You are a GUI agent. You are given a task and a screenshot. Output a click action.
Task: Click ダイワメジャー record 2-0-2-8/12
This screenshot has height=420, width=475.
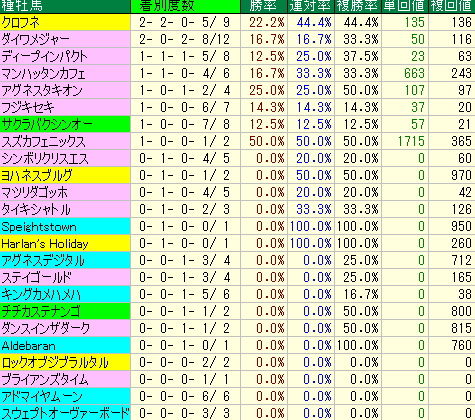pyautogui.click(x=184, y=39)
